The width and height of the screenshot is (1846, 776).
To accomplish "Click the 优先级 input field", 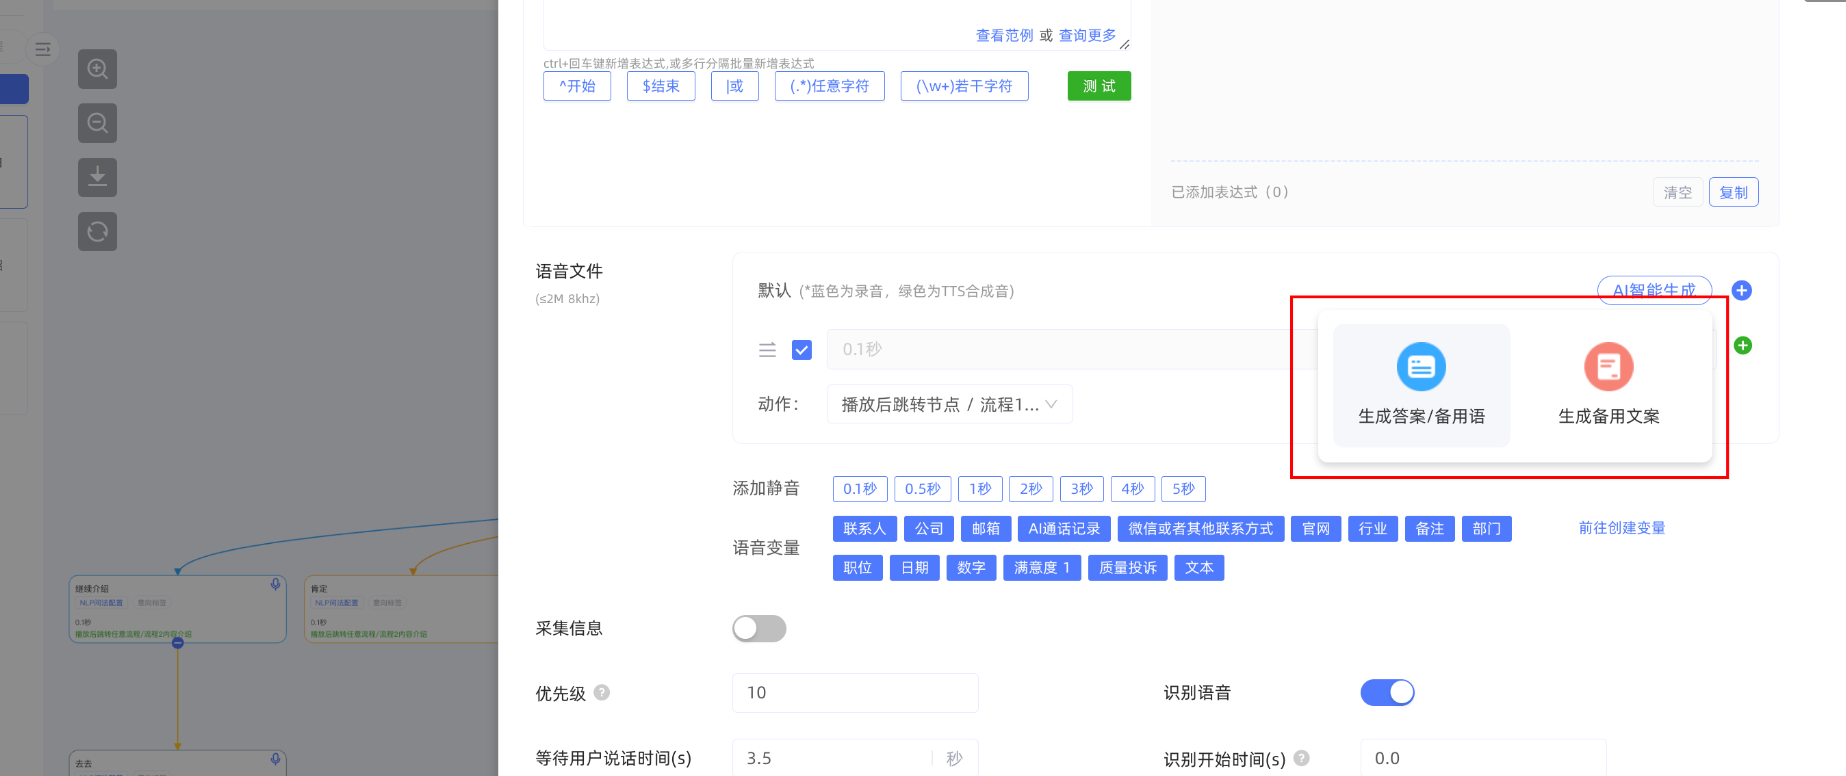I will [x=854, y=692].
